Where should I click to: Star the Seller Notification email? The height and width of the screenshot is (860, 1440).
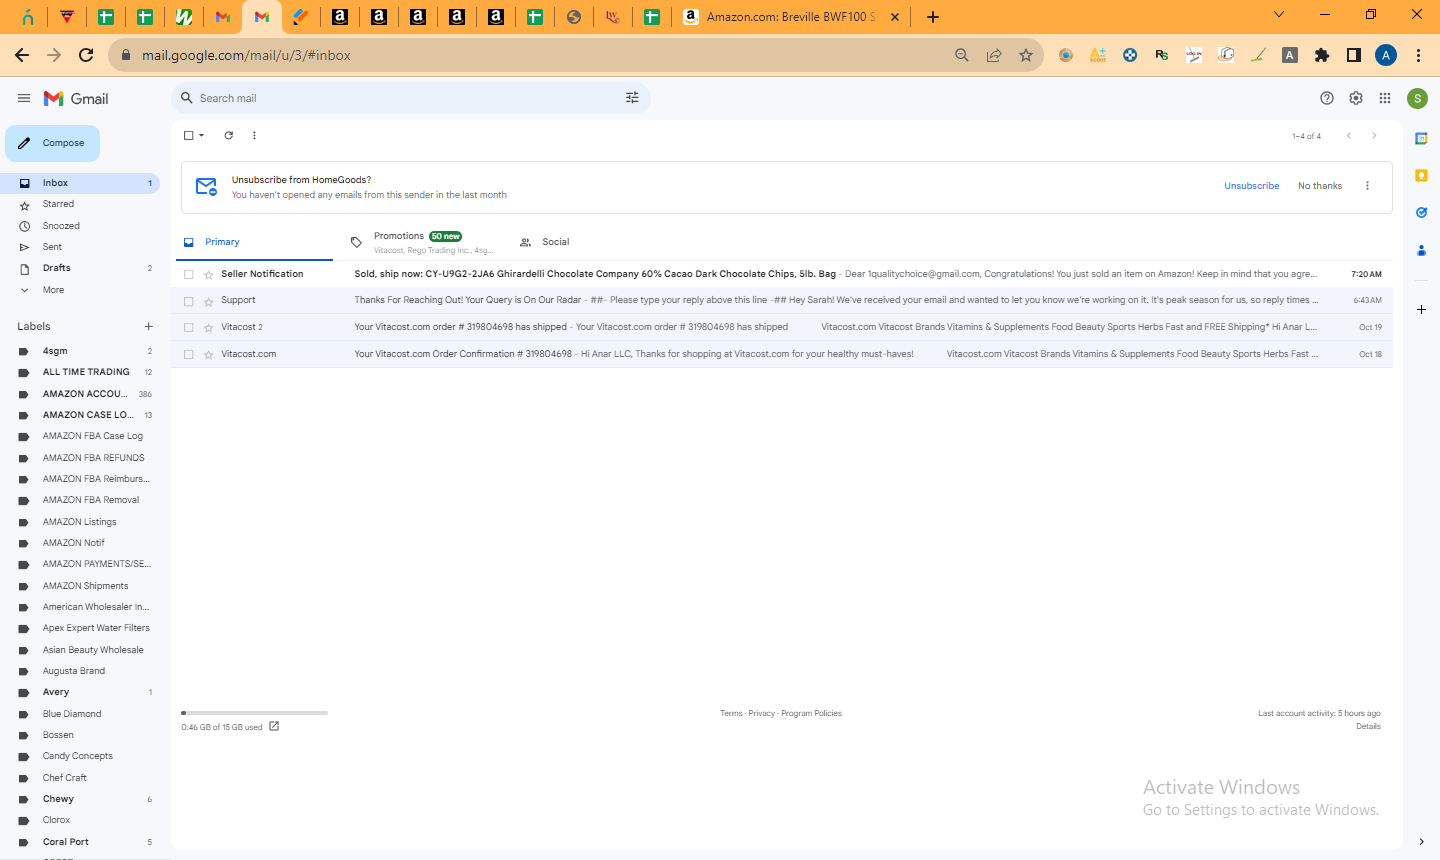(x=209, y=274)
